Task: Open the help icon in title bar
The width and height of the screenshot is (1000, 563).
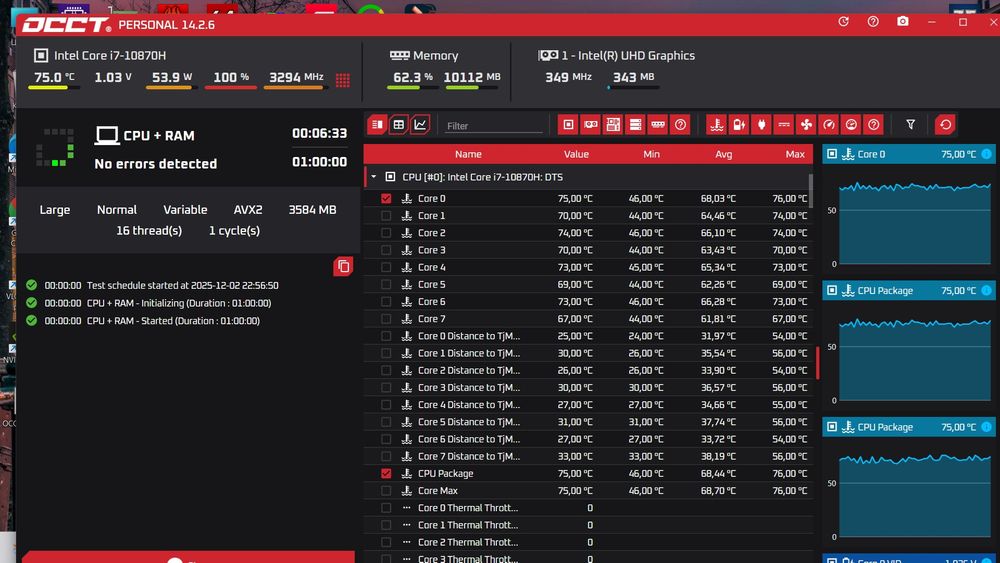Action: pyautogui.click(x=873, y=22)
